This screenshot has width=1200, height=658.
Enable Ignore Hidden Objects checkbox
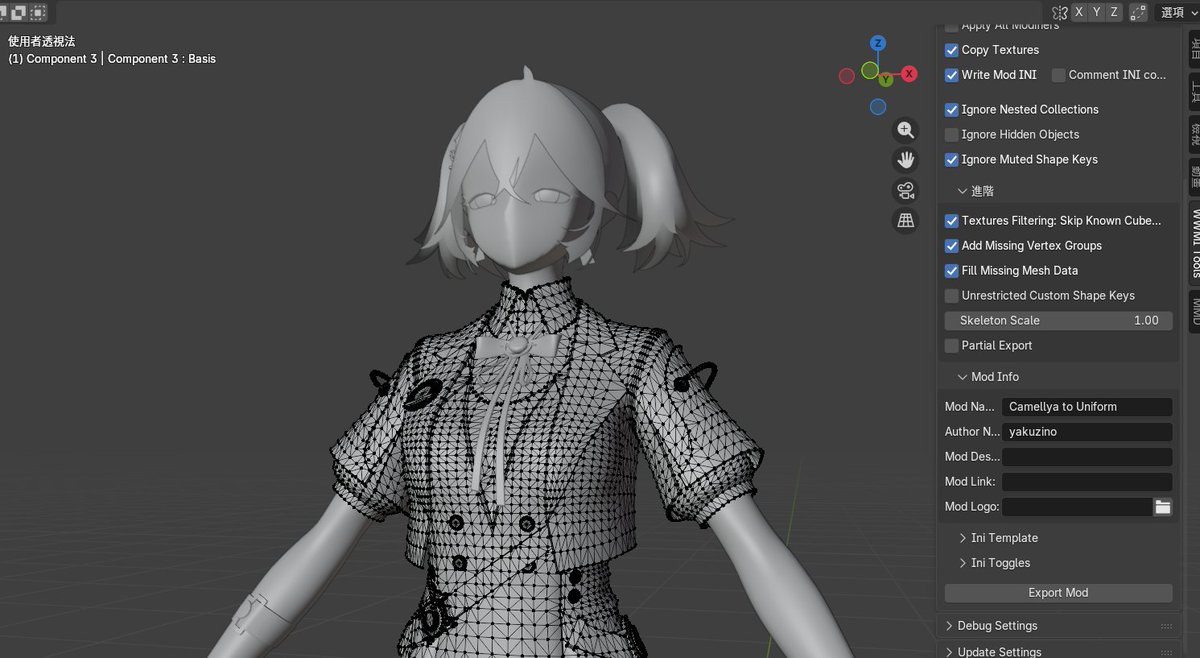click(x=951, y=135)
